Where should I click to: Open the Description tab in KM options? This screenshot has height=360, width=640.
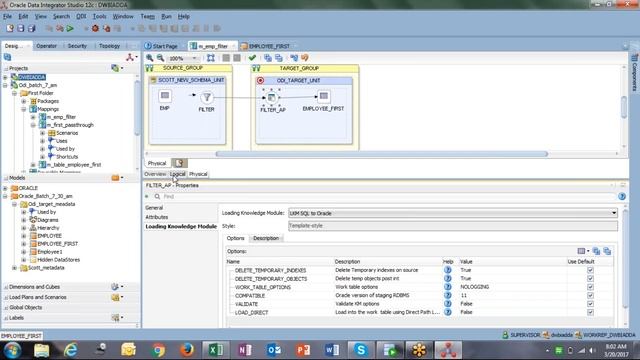click(266, 238)
